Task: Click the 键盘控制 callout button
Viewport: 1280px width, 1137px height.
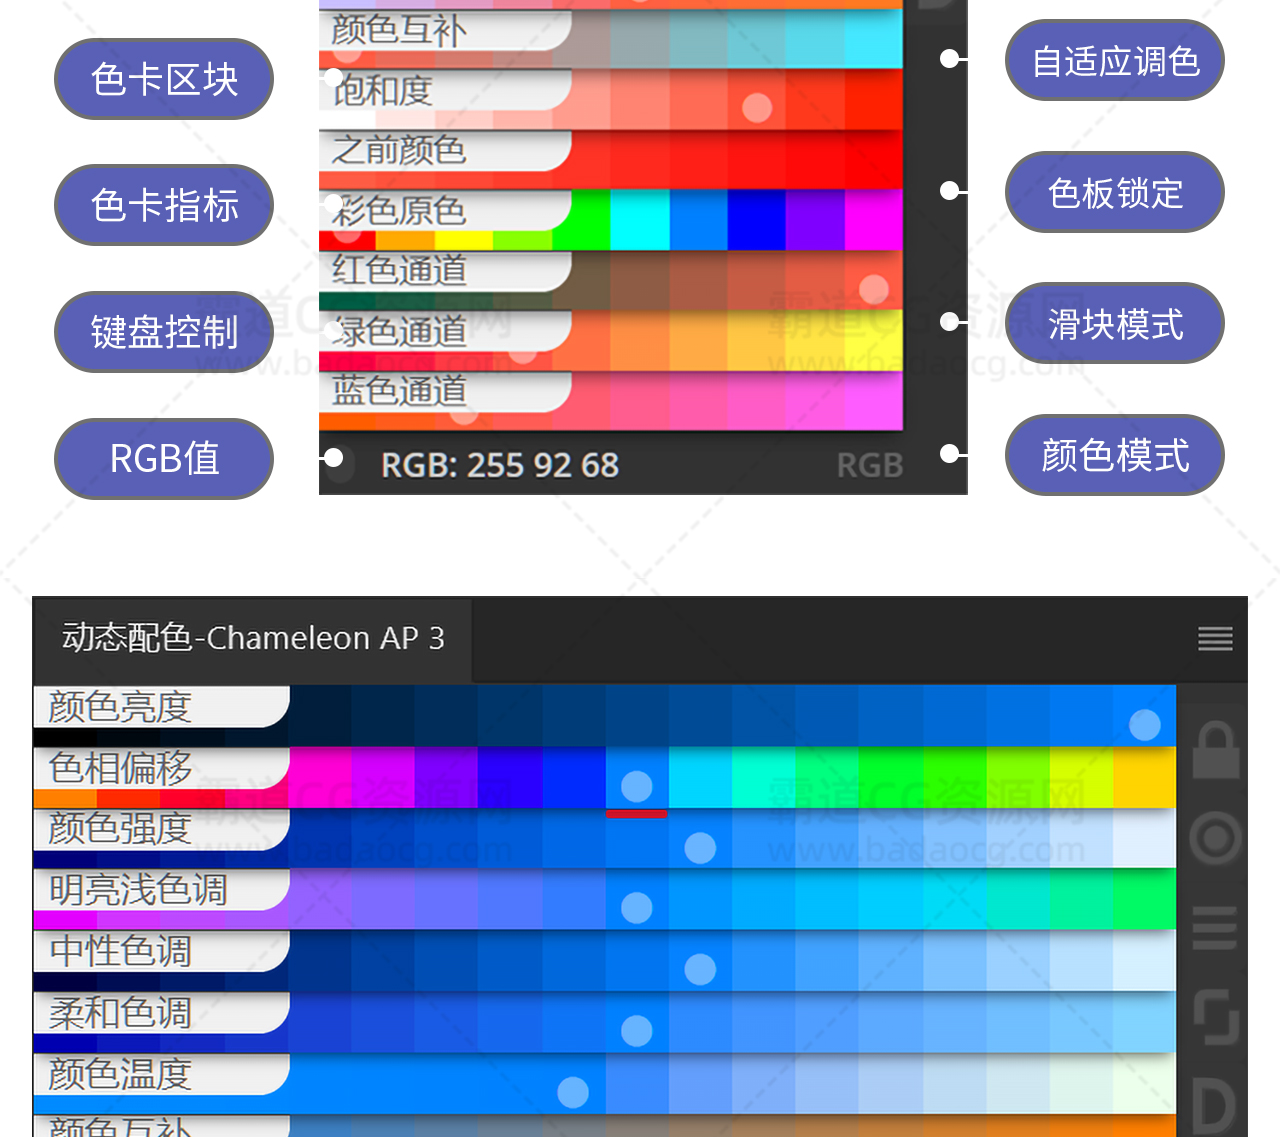Action: pyautogui.click(x=164, y=332)
